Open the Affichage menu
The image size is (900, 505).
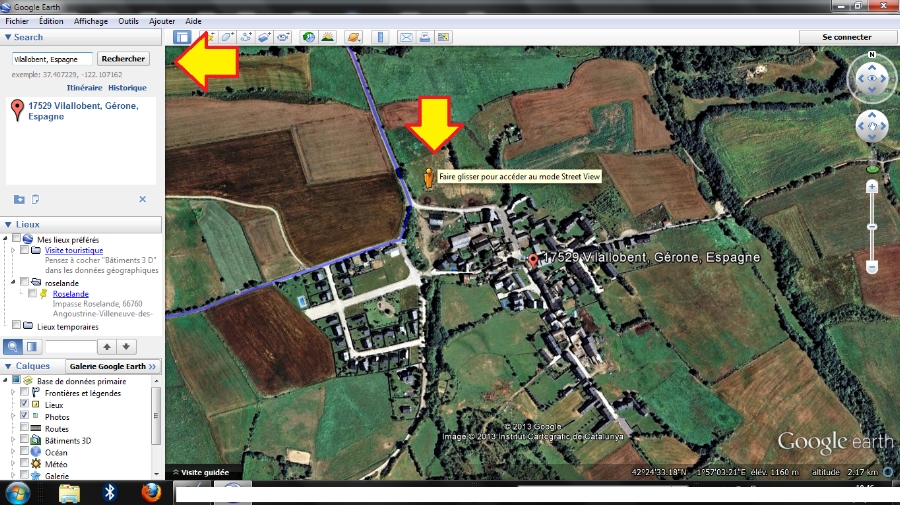click(91, 20)
